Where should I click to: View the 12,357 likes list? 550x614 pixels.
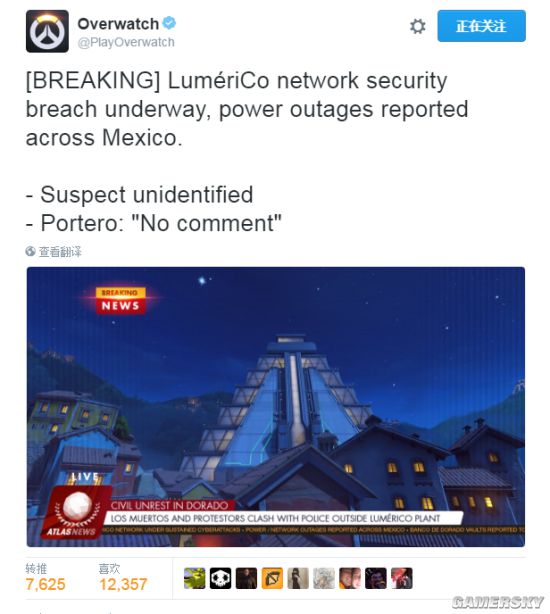pyautogui.click(x=123, y=584)
